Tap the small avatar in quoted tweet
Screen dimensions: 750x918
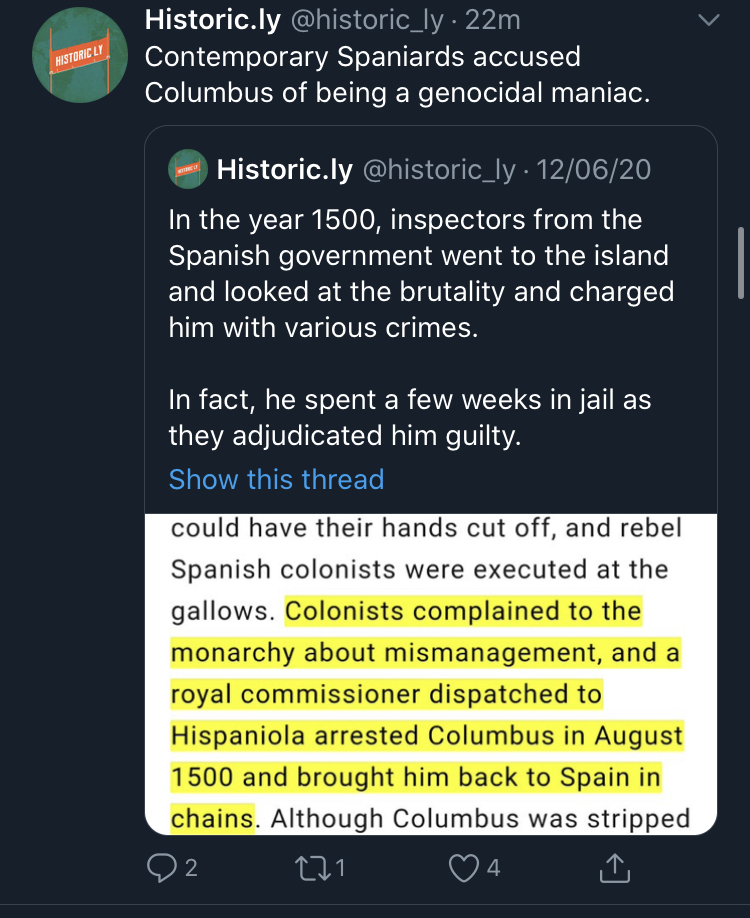188,169
